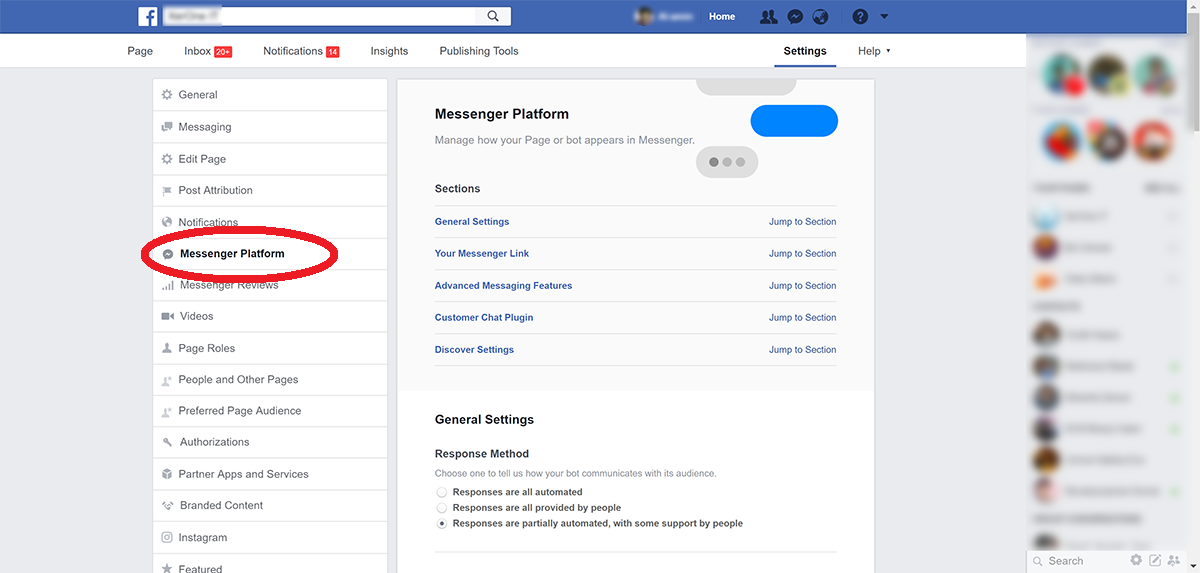Click the search magnifier icon
This screenshot has height=573, width=1200.
(493, 16)
